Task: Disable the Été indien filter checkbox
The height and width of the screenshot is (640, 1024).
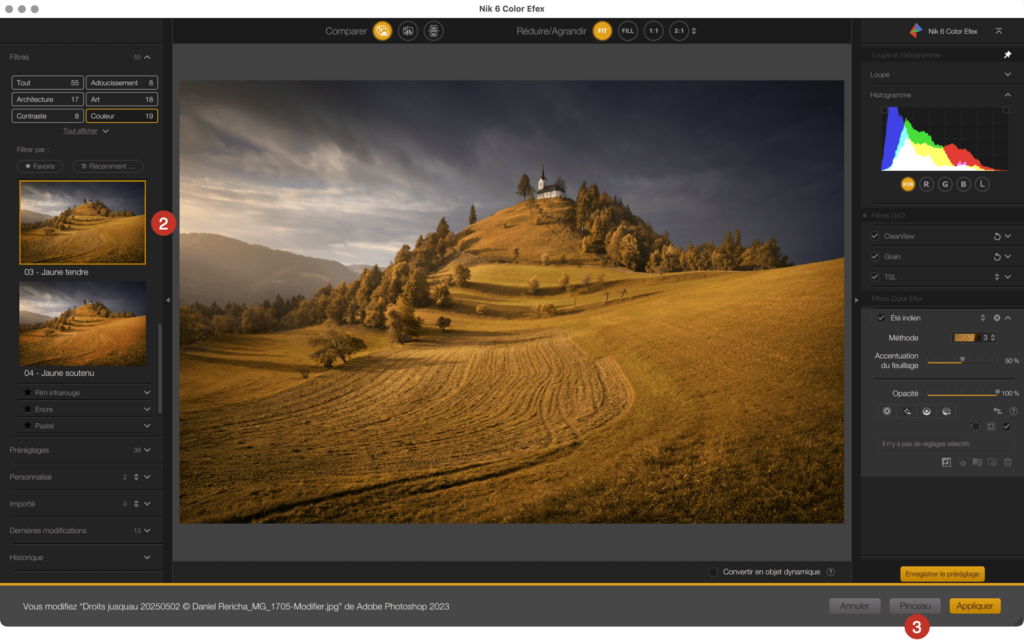Action: [881, 318]
